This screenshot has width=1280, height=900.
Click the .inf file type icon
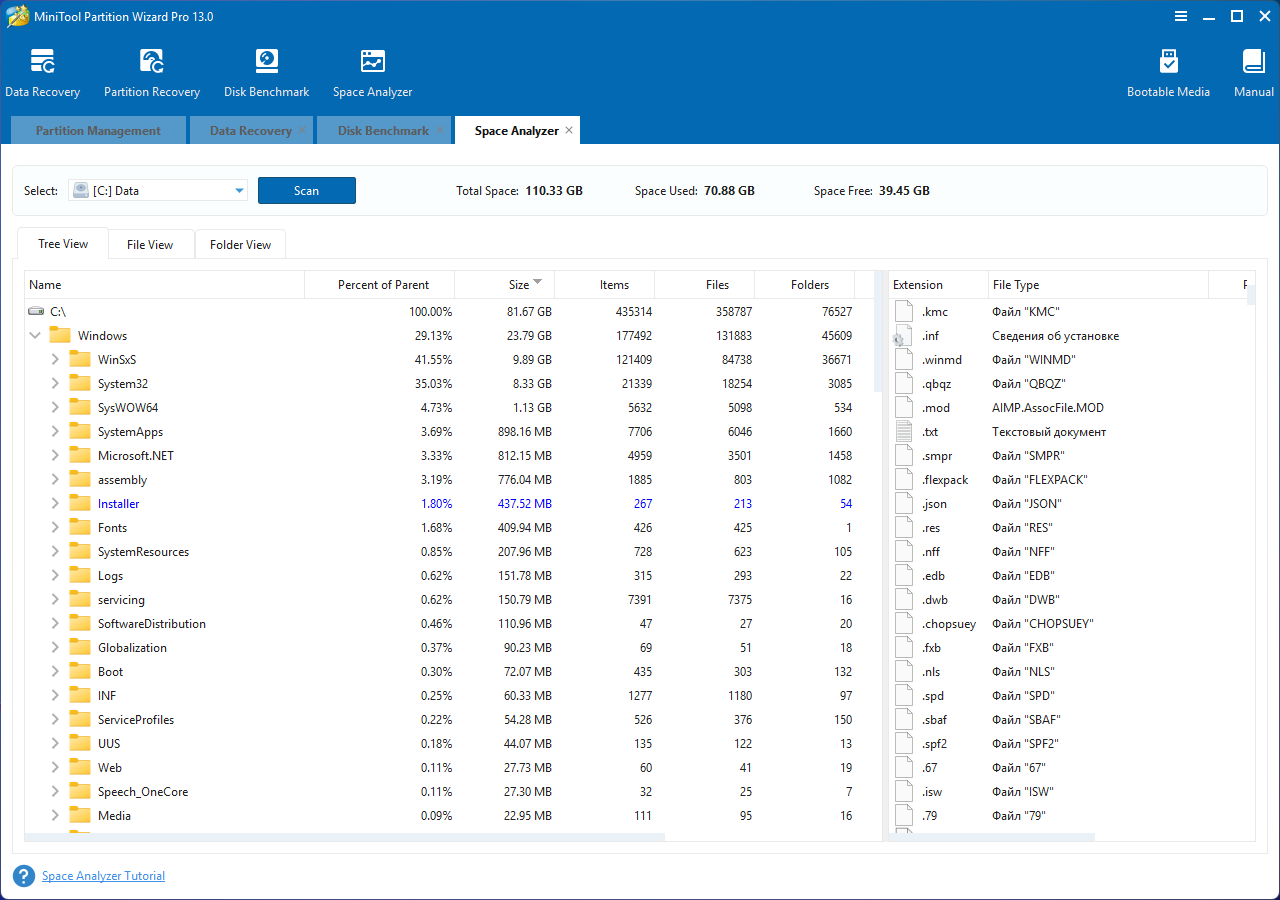tap(904, 336)
